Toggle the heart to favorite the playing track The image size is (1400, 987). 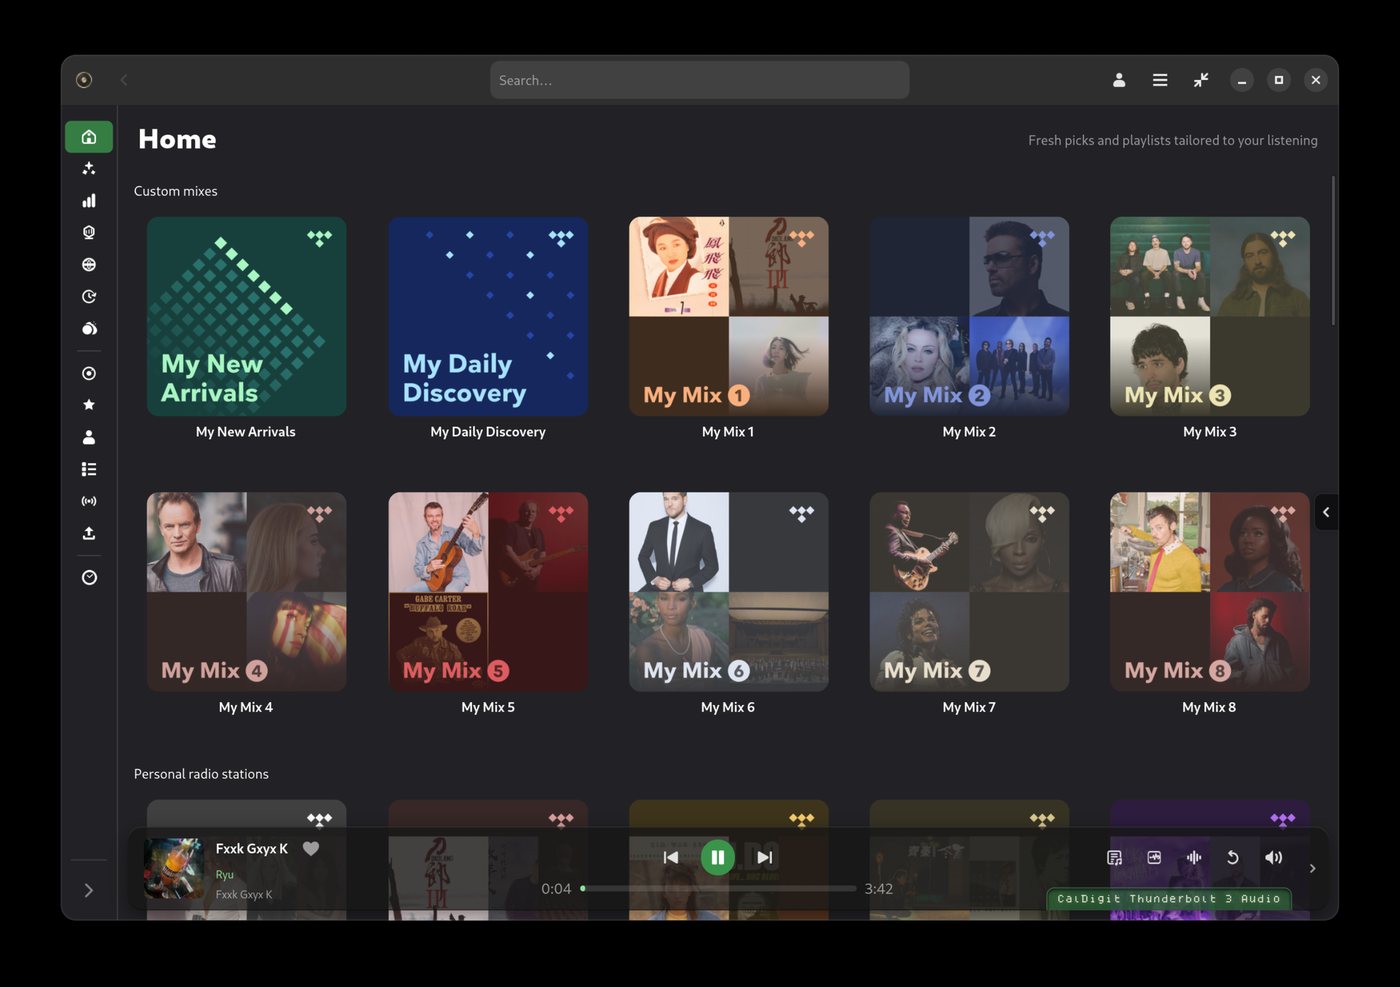tap(311, 849)
